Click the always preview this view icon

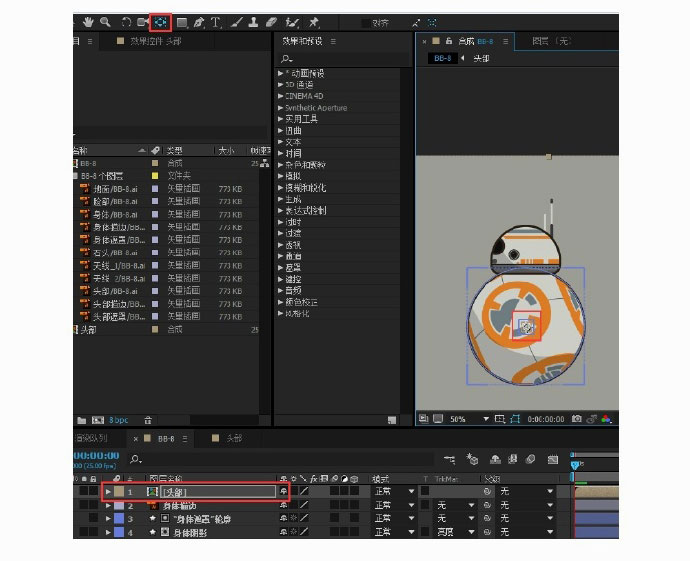[x=423, y=418]
